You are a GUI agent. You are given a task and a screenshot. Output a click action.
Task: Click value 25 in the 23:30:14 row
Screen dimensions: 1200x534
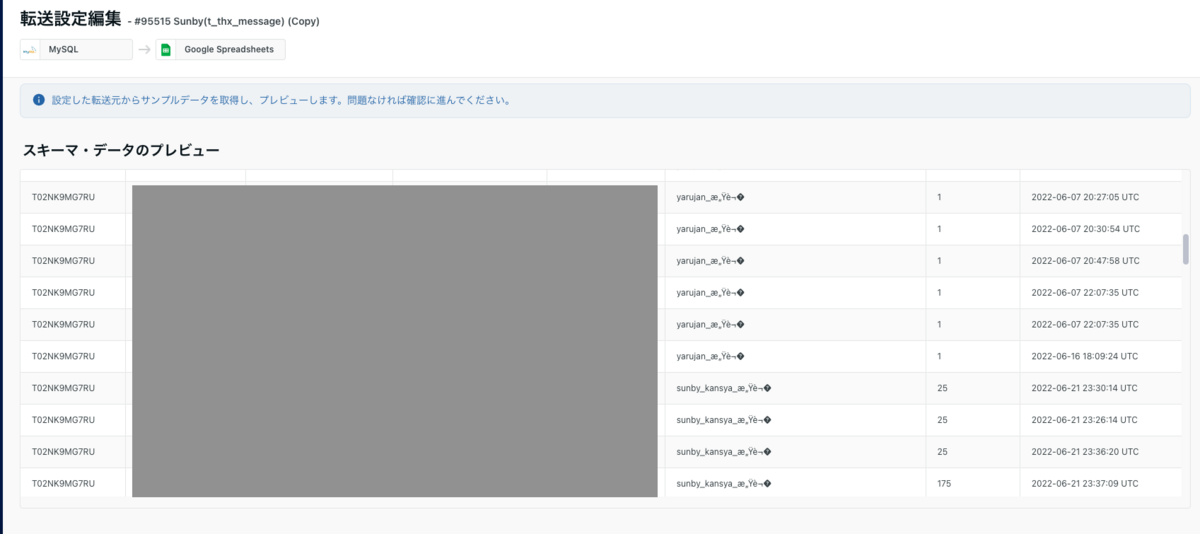tap(942, 388)
